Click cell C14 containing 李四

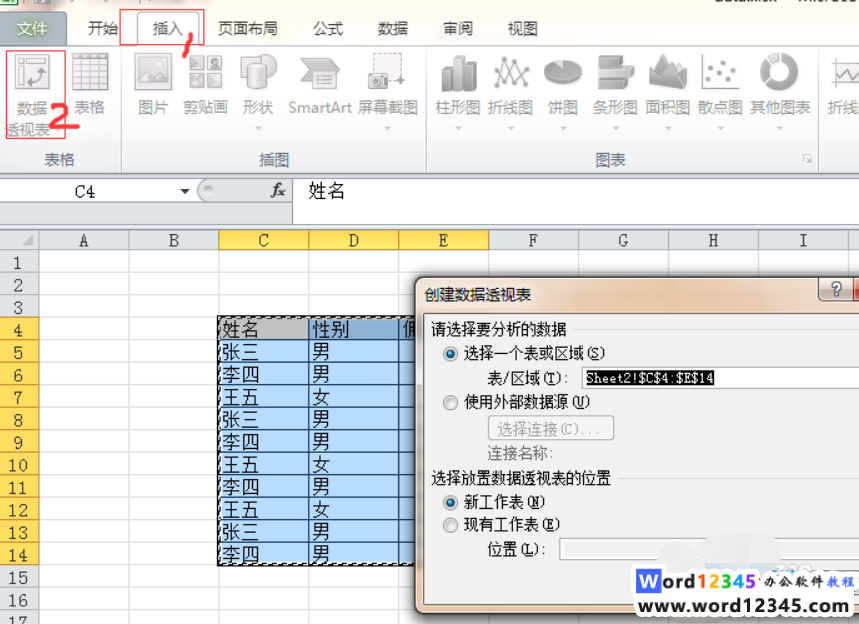tap(264, 554)
